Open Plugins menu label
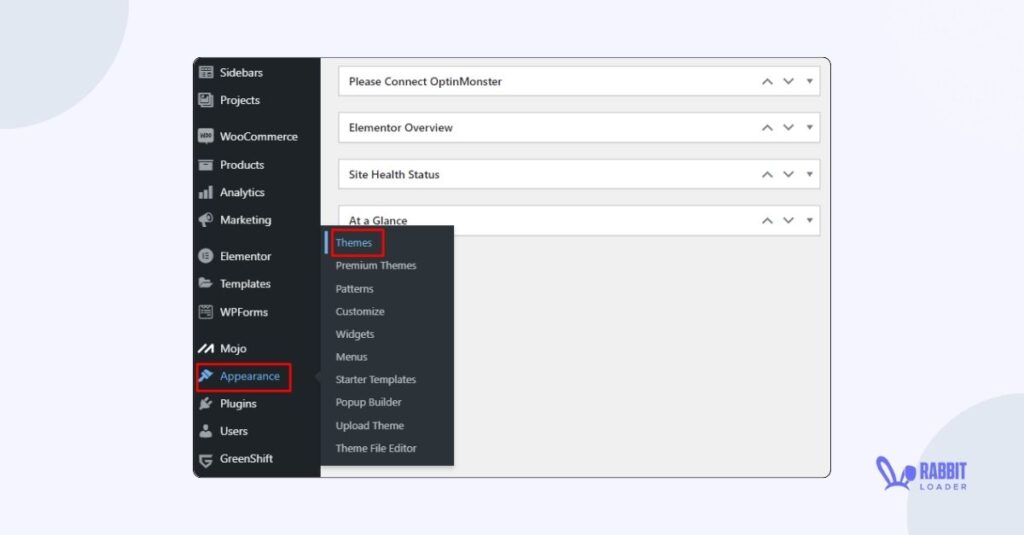Viewport: 1024px width, 535px height. point(238,403)
